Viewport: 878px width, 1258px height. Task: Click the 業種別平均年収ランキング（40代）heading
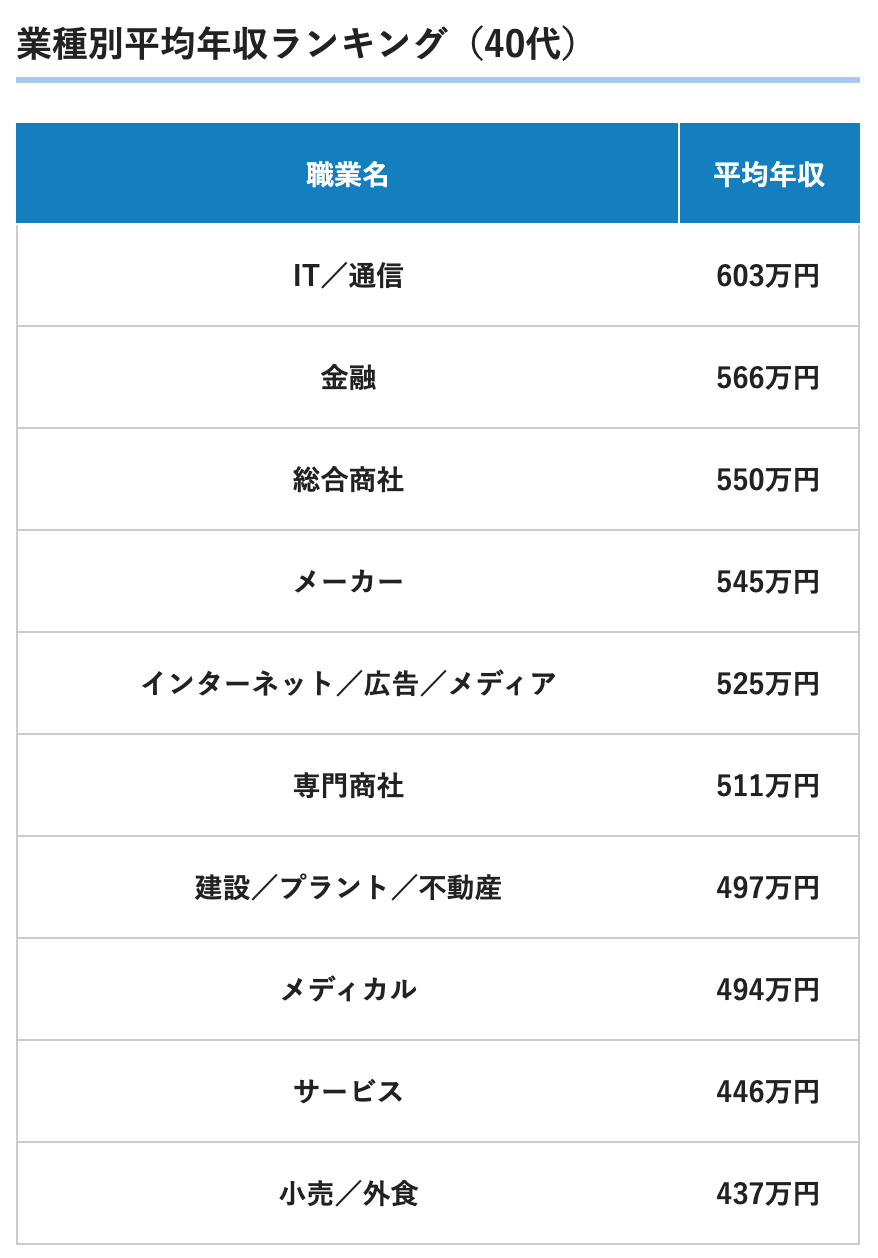click(x=297, y=45)
